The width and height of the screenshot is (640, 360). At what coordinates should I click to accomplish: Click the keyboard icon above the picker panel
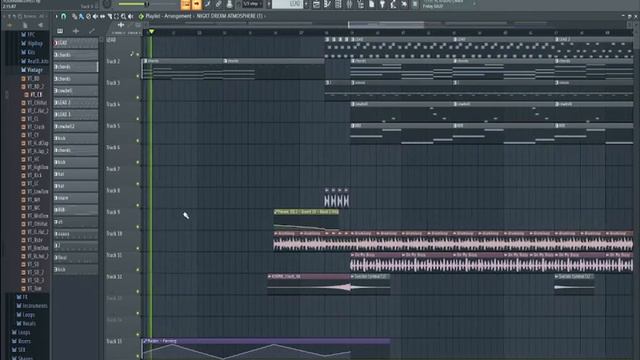point(60,31)
